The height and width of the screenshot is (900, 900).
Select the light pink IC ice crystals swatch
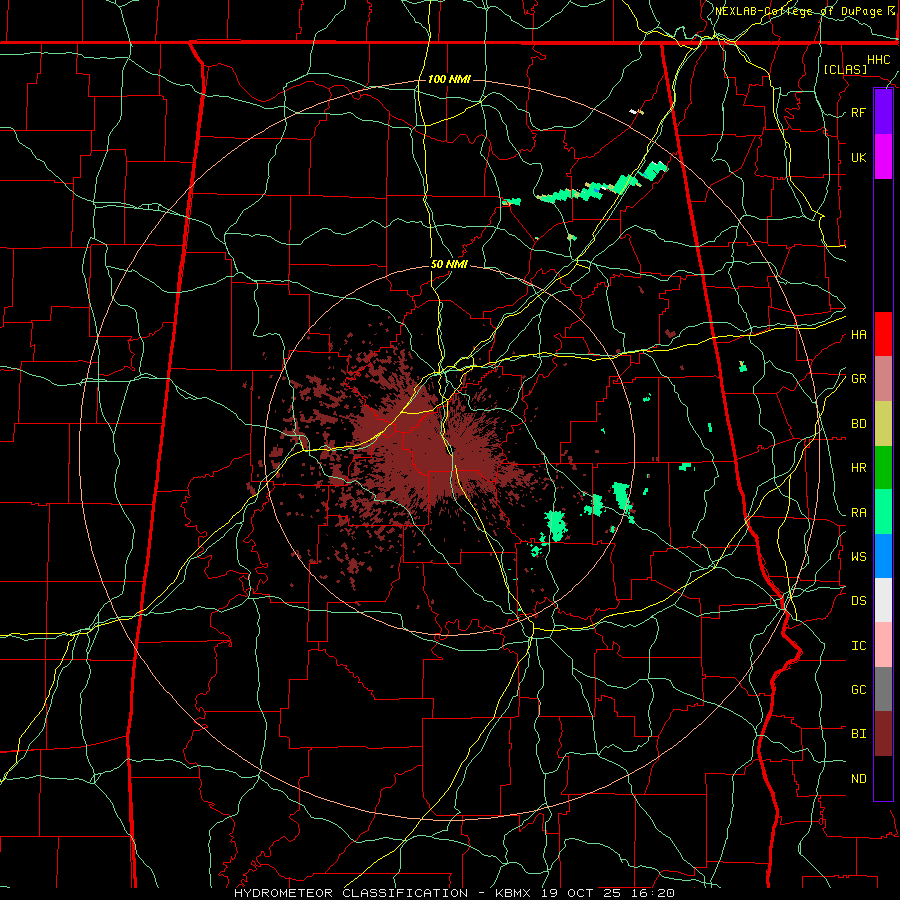pyautogui.click(x=883, y=645)
